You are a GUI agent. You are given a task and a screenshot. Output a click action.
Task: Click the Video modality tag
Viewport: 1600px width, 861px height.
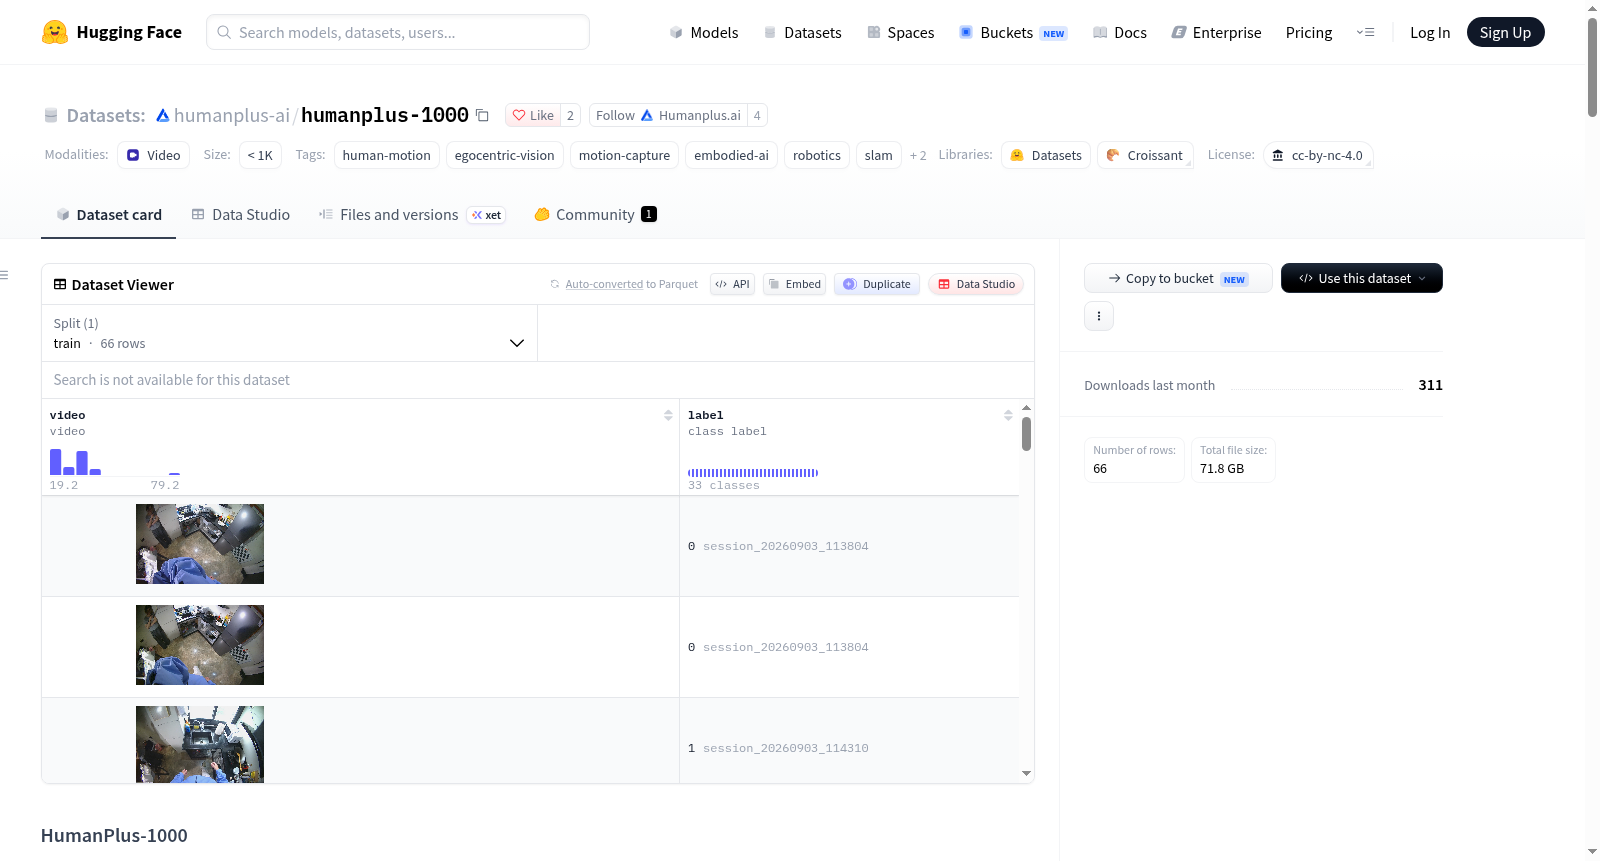coord(153,155)
